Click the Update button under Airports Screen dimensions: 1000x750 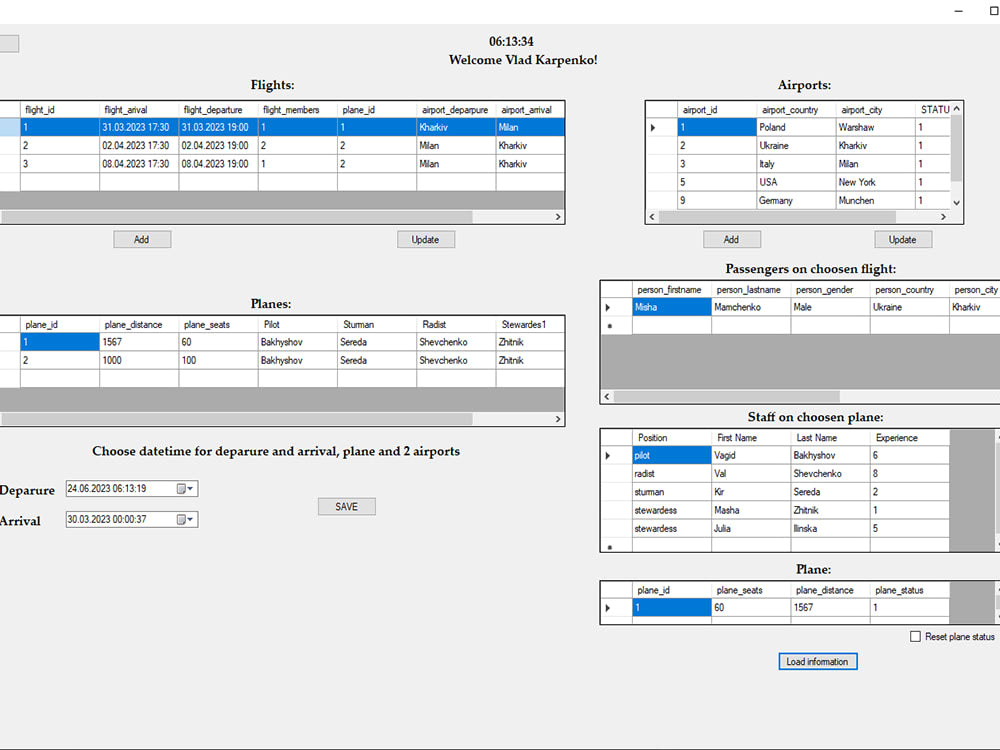click(902, 239)
